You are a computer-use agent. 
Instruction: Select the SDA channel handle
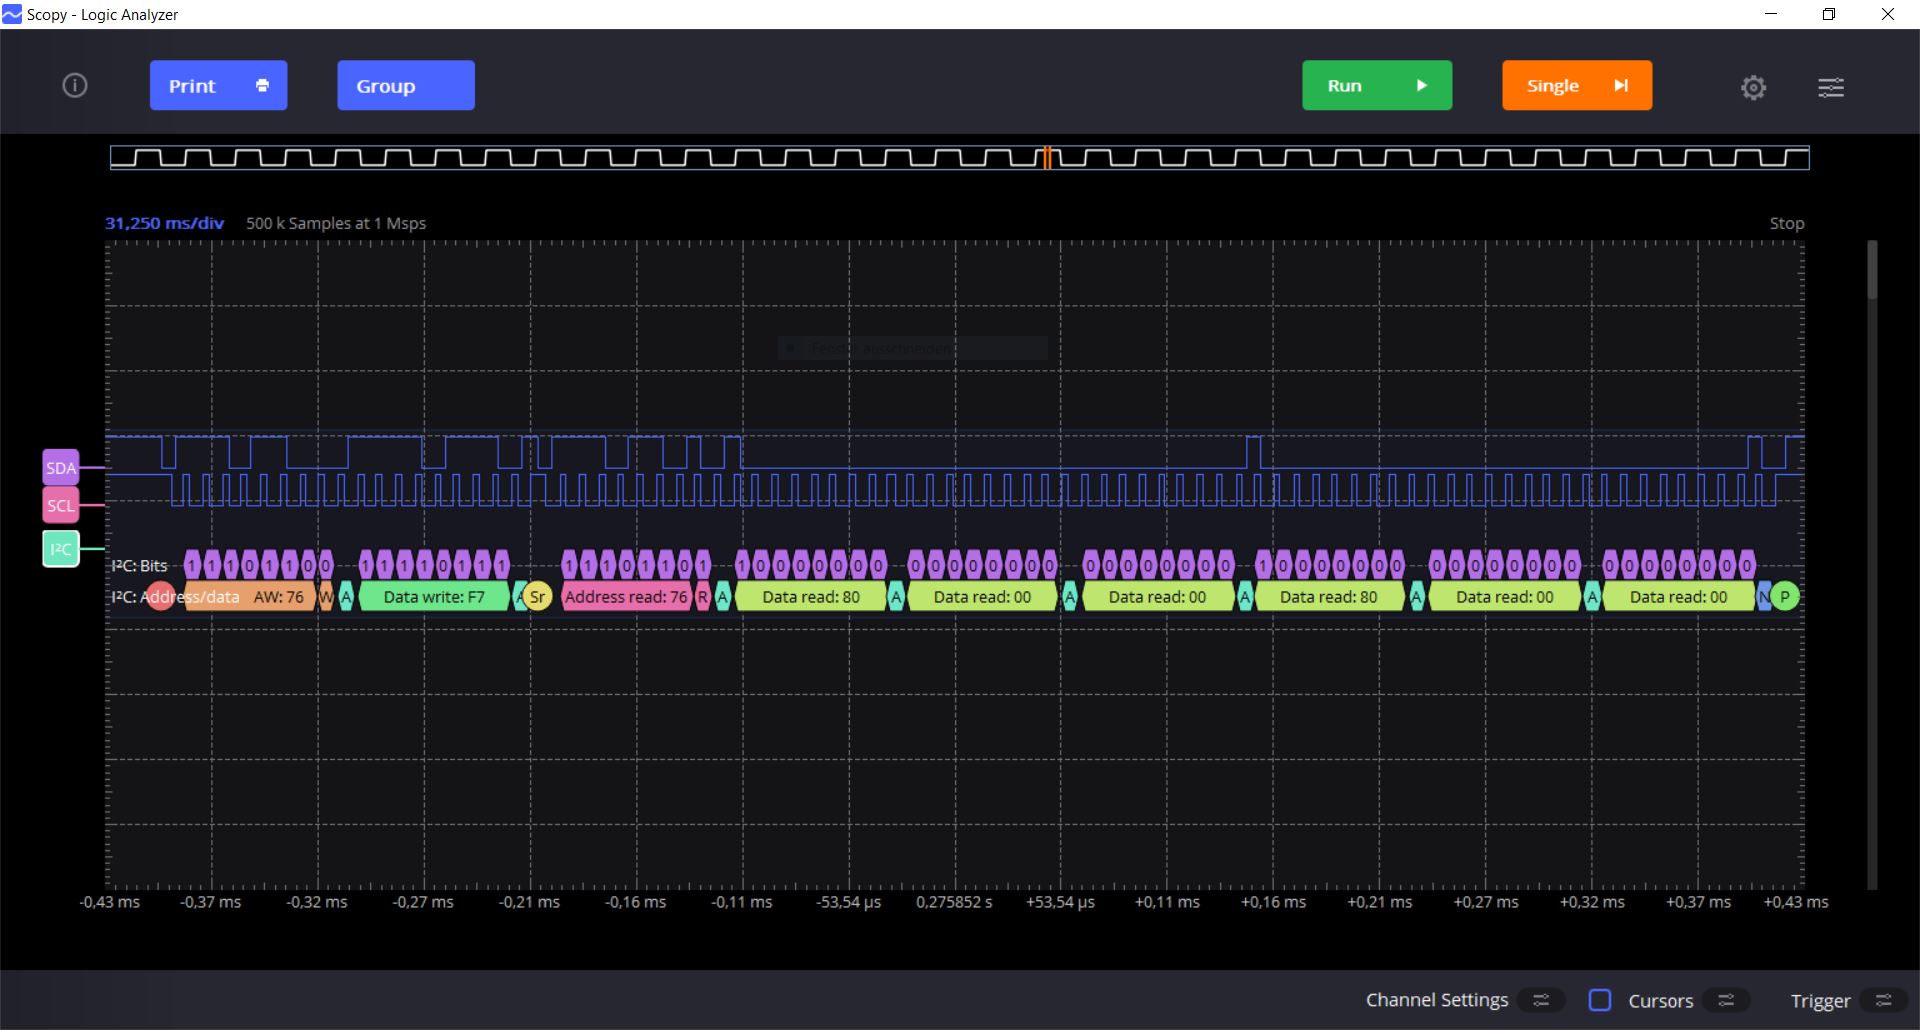61,468
